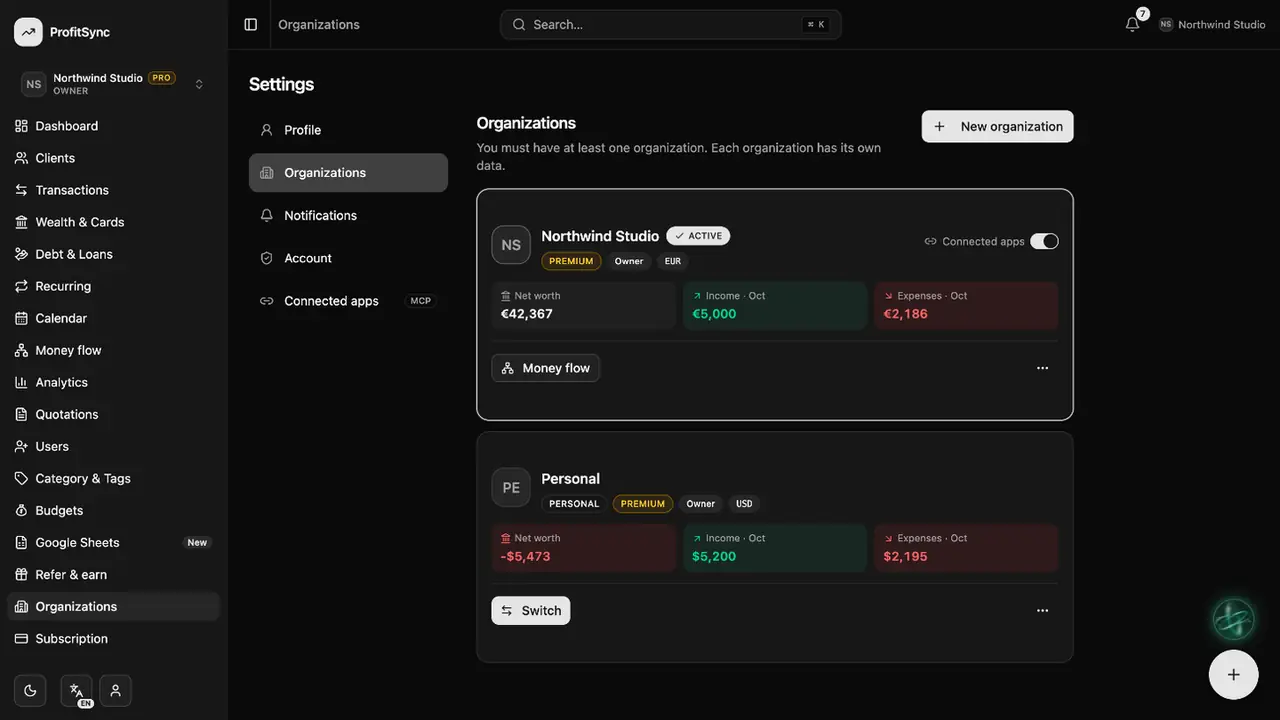Click Income Oct €5,000 tile
Screen dimensions: 1280x720
775,305
